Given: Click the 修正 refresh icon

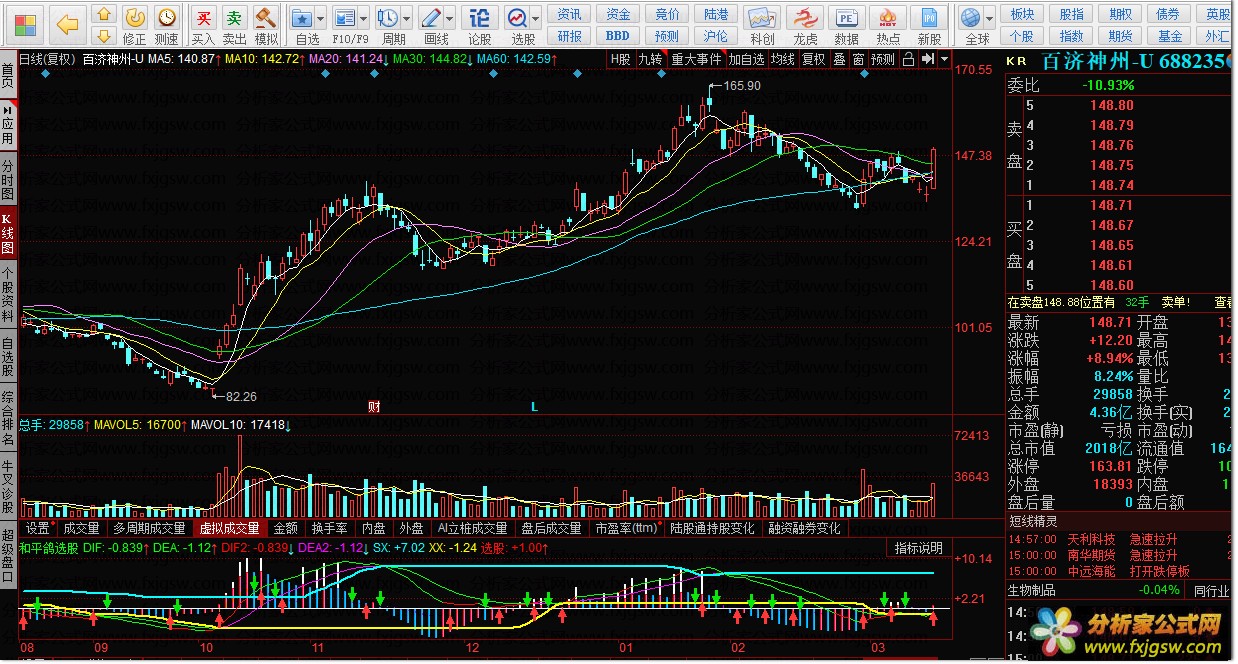Looking at the screenshot, I should pos(135,17).
